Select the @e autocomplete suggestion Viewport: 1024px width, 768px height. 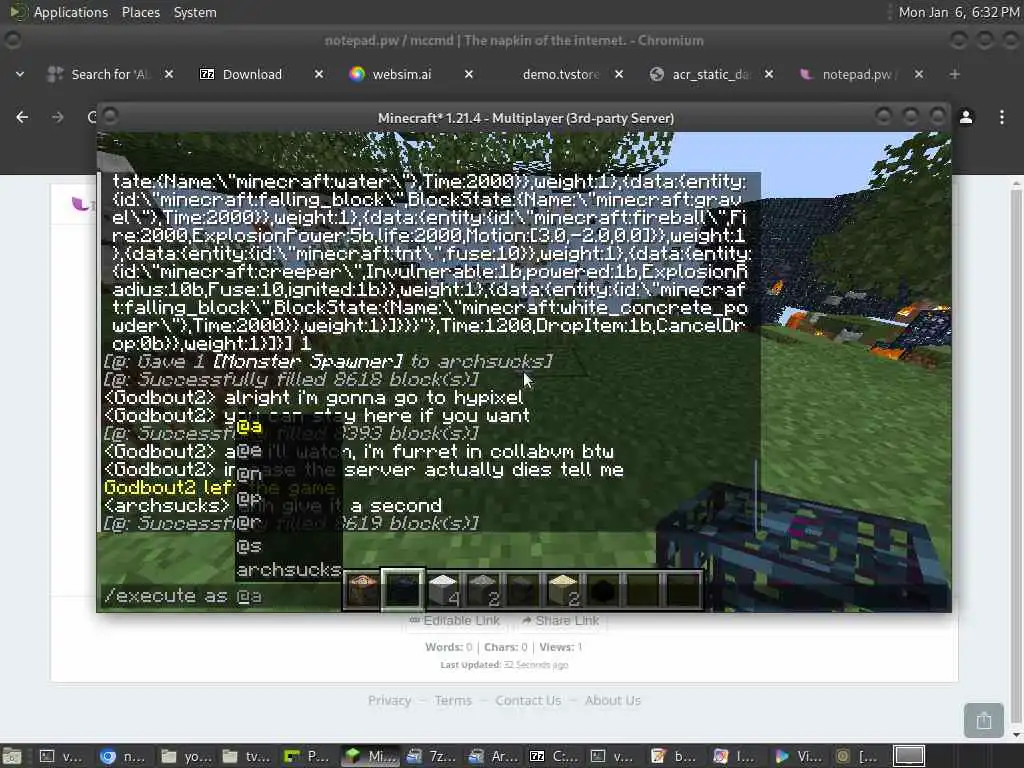249,451
